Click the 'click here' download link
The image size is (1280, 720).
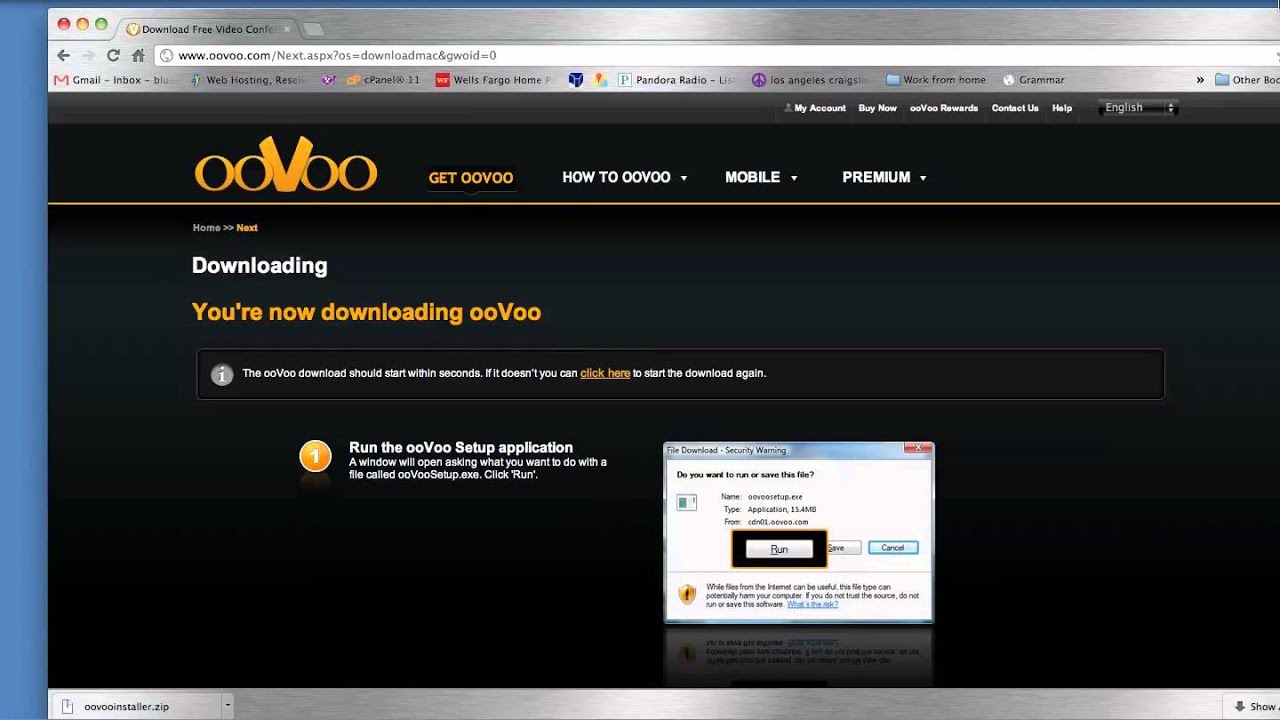pos(605,373)
